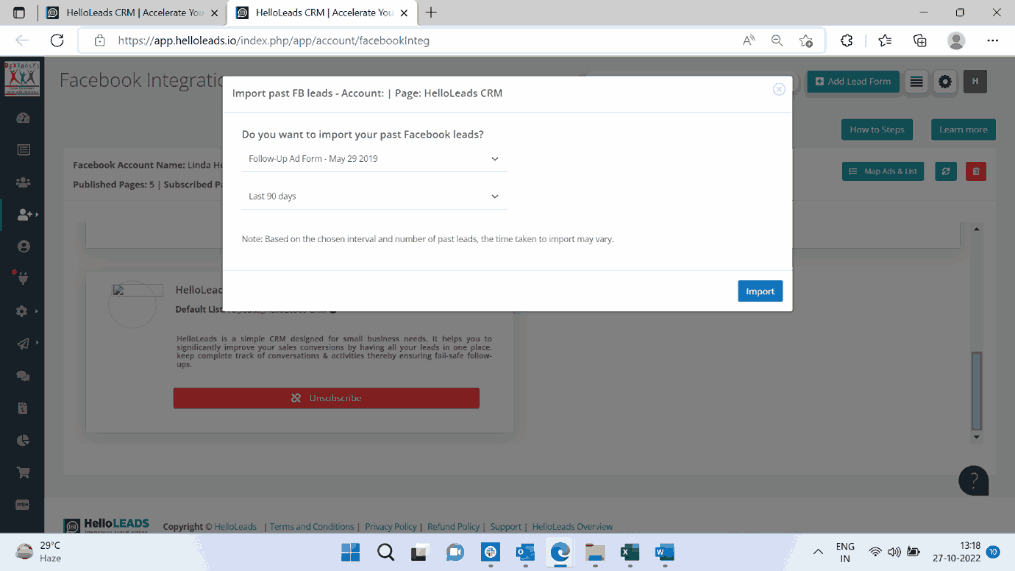Click the green refresh account icon
This screenshot has height=571, width=1015.
(946, 172)
